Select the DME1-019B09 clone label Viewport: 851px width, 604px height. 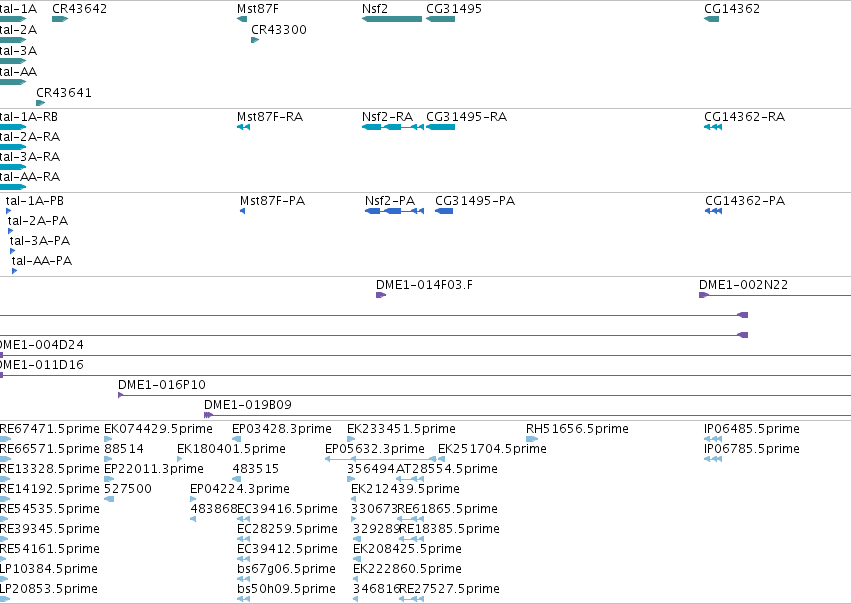coord(247,405)
